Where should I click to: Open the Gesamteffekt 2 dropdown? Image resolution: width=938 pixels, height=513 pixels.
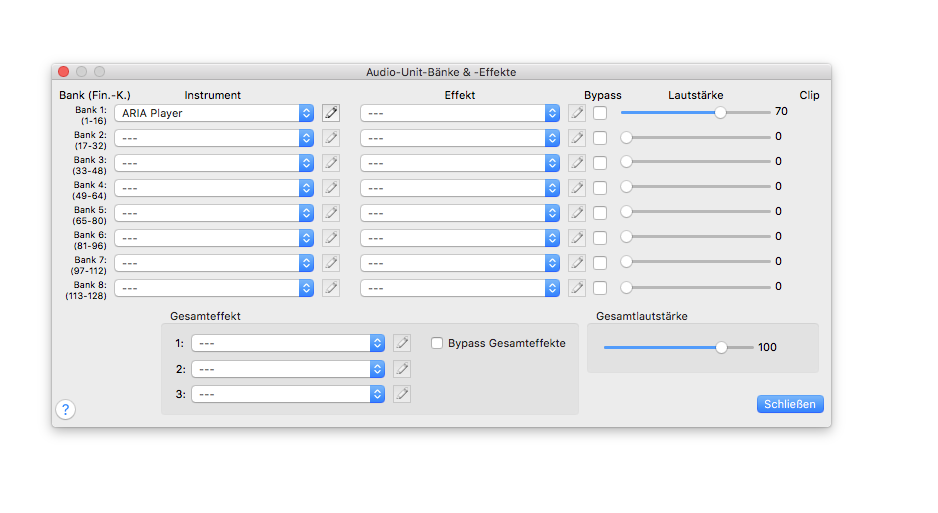[288, 369]
